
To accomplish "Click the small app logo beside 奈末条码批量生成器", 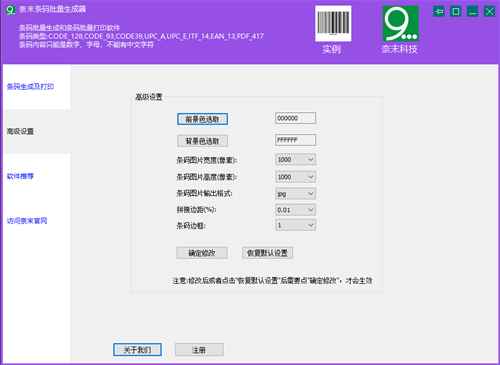I will pyautogui.click(x=11, y=10).
